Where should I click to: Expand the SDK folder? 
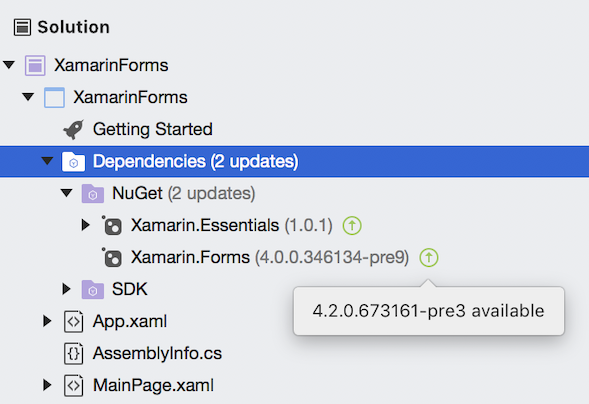pos(66,289)
